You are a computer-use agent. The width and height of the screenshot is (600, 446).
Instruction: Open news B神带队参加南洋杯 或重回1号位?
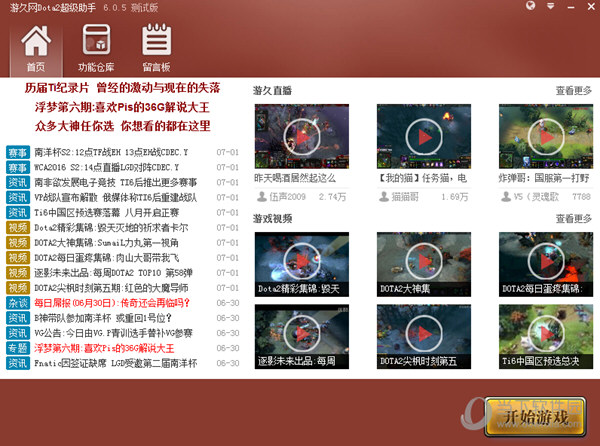pyautogui.click(x=103, y=318)
